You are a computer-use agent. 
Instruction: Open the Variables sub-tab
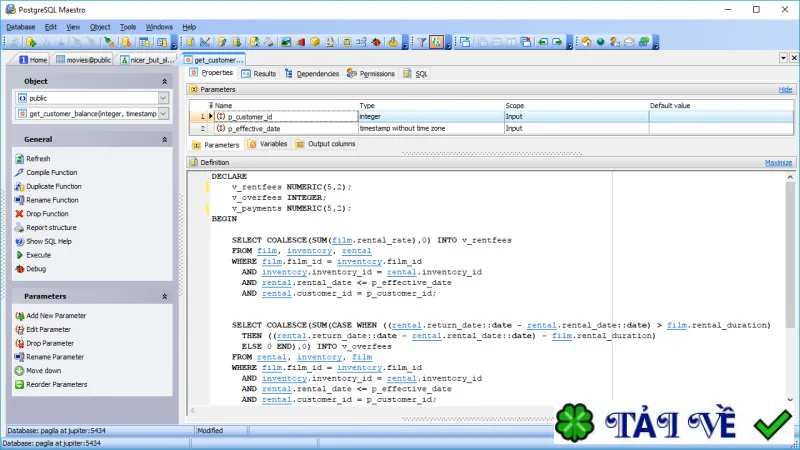pyautogui.click(x=268, y=144)
